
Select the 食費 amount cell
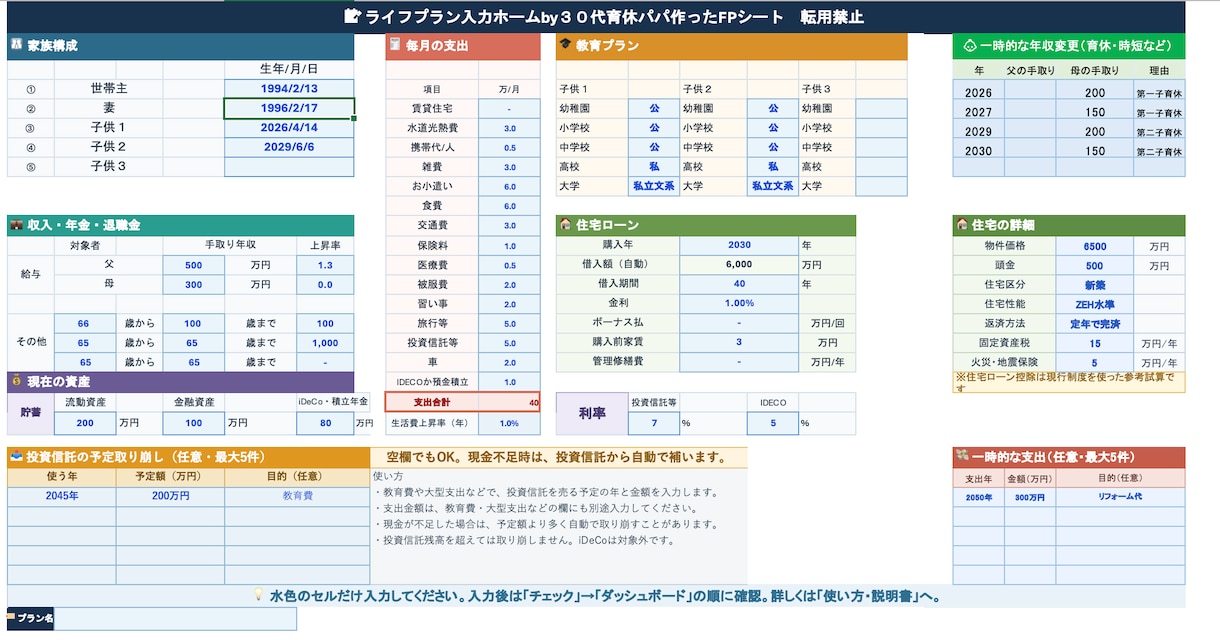[x=509, y=206]
